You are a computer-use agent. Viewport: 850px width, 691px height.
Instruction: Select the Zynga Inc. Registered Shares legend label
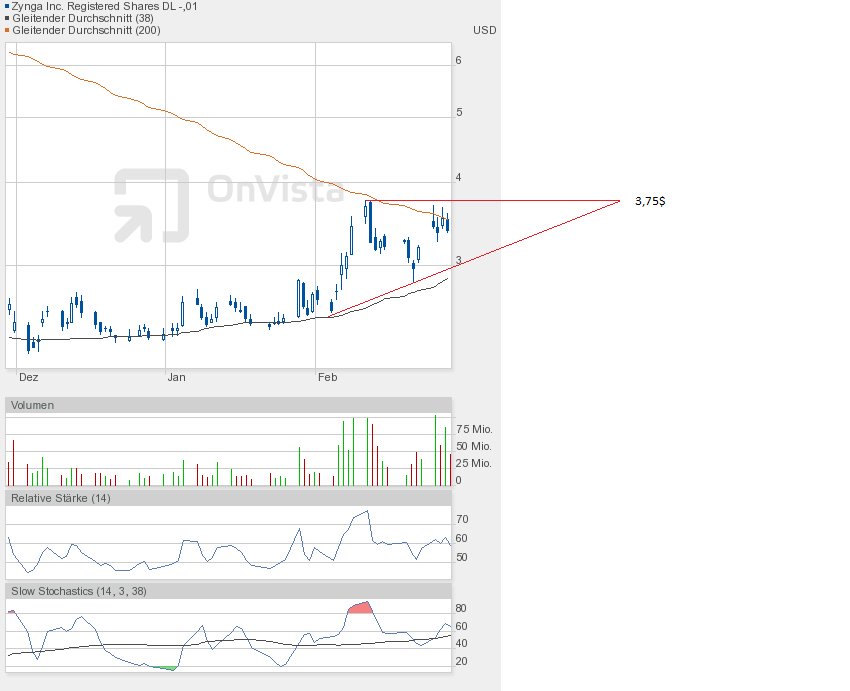click(x=104, y=6)
